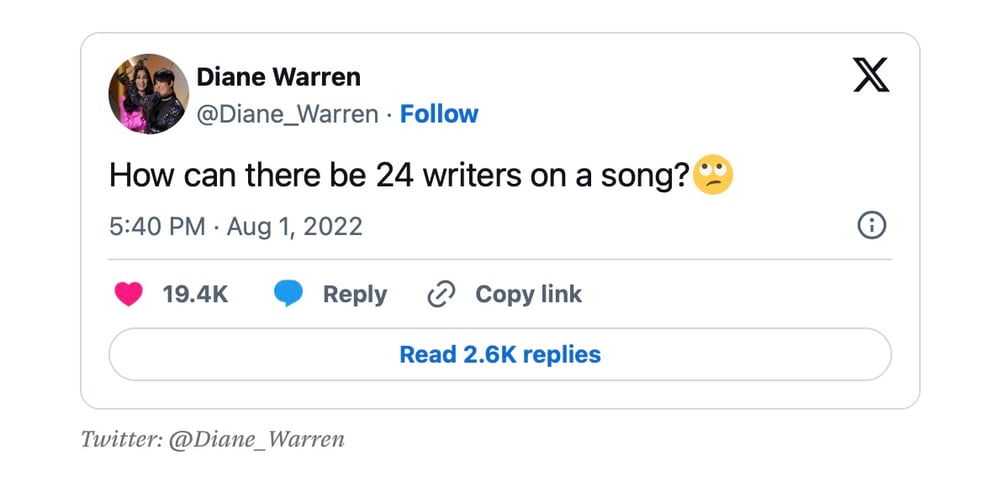Click the X logo icon
Image resolution: width=1004 pixels, height=497 pixels.
point(871,75)
